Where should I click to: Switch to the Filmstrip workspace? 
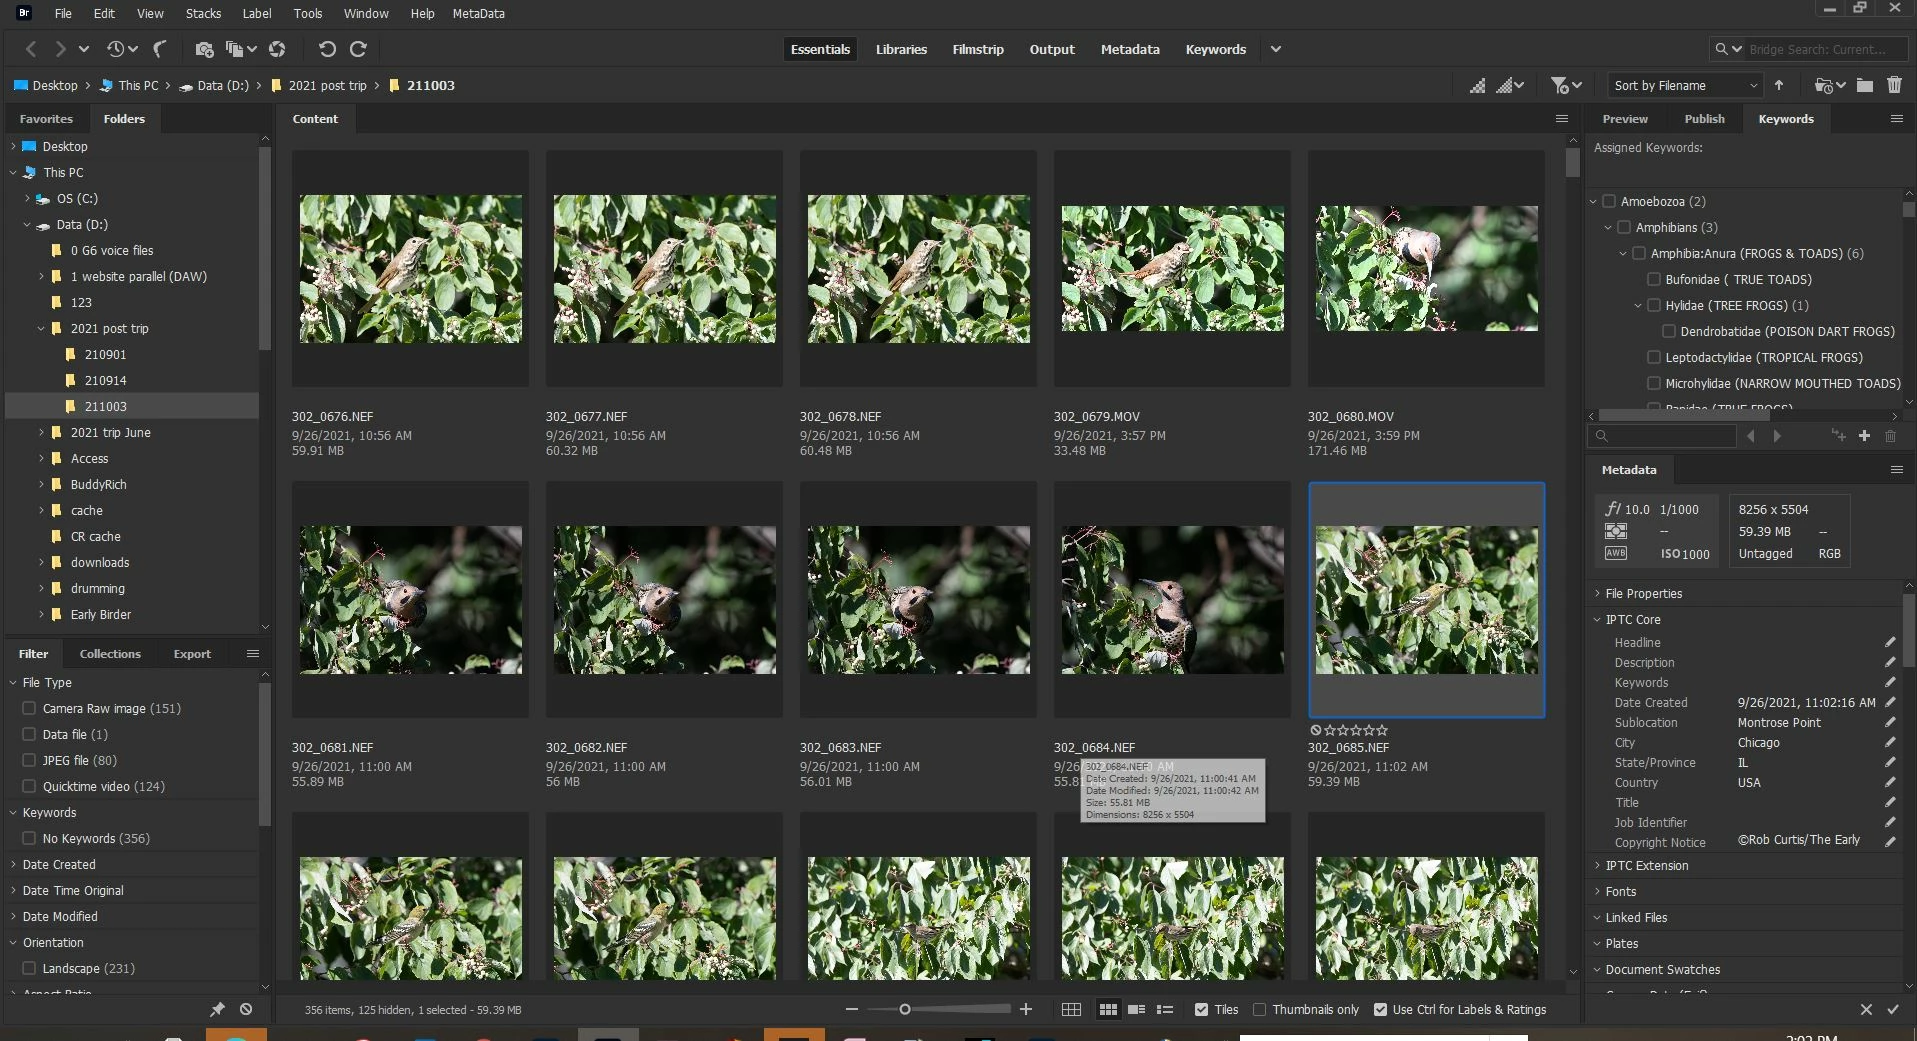coord(978,49)
